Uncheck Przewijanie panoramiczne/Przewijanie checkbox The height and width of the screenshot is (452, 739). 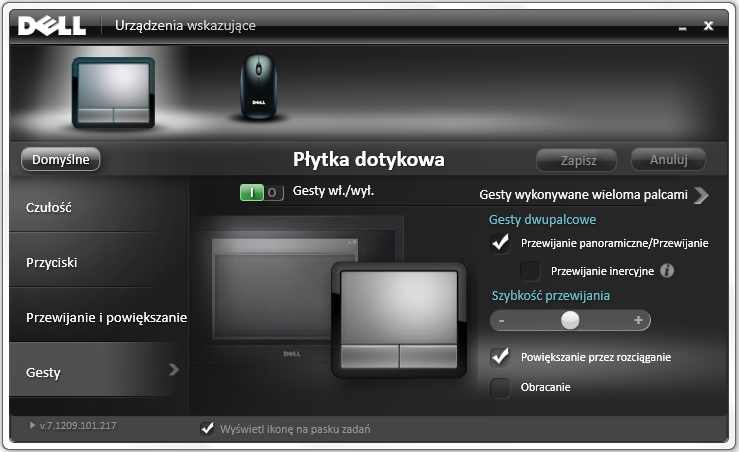point(500,243)
